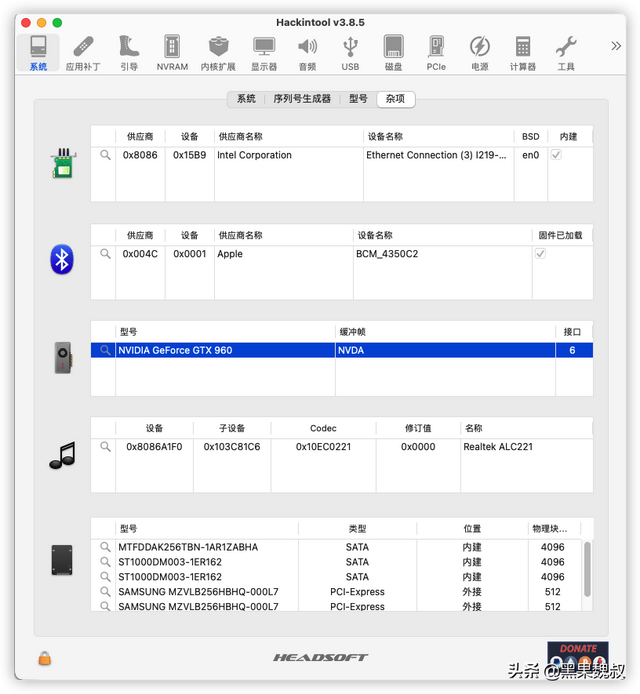The height and width of the screenshot is (694, 640).
Task: Switch to the 型号 tab
Action: 358,99
